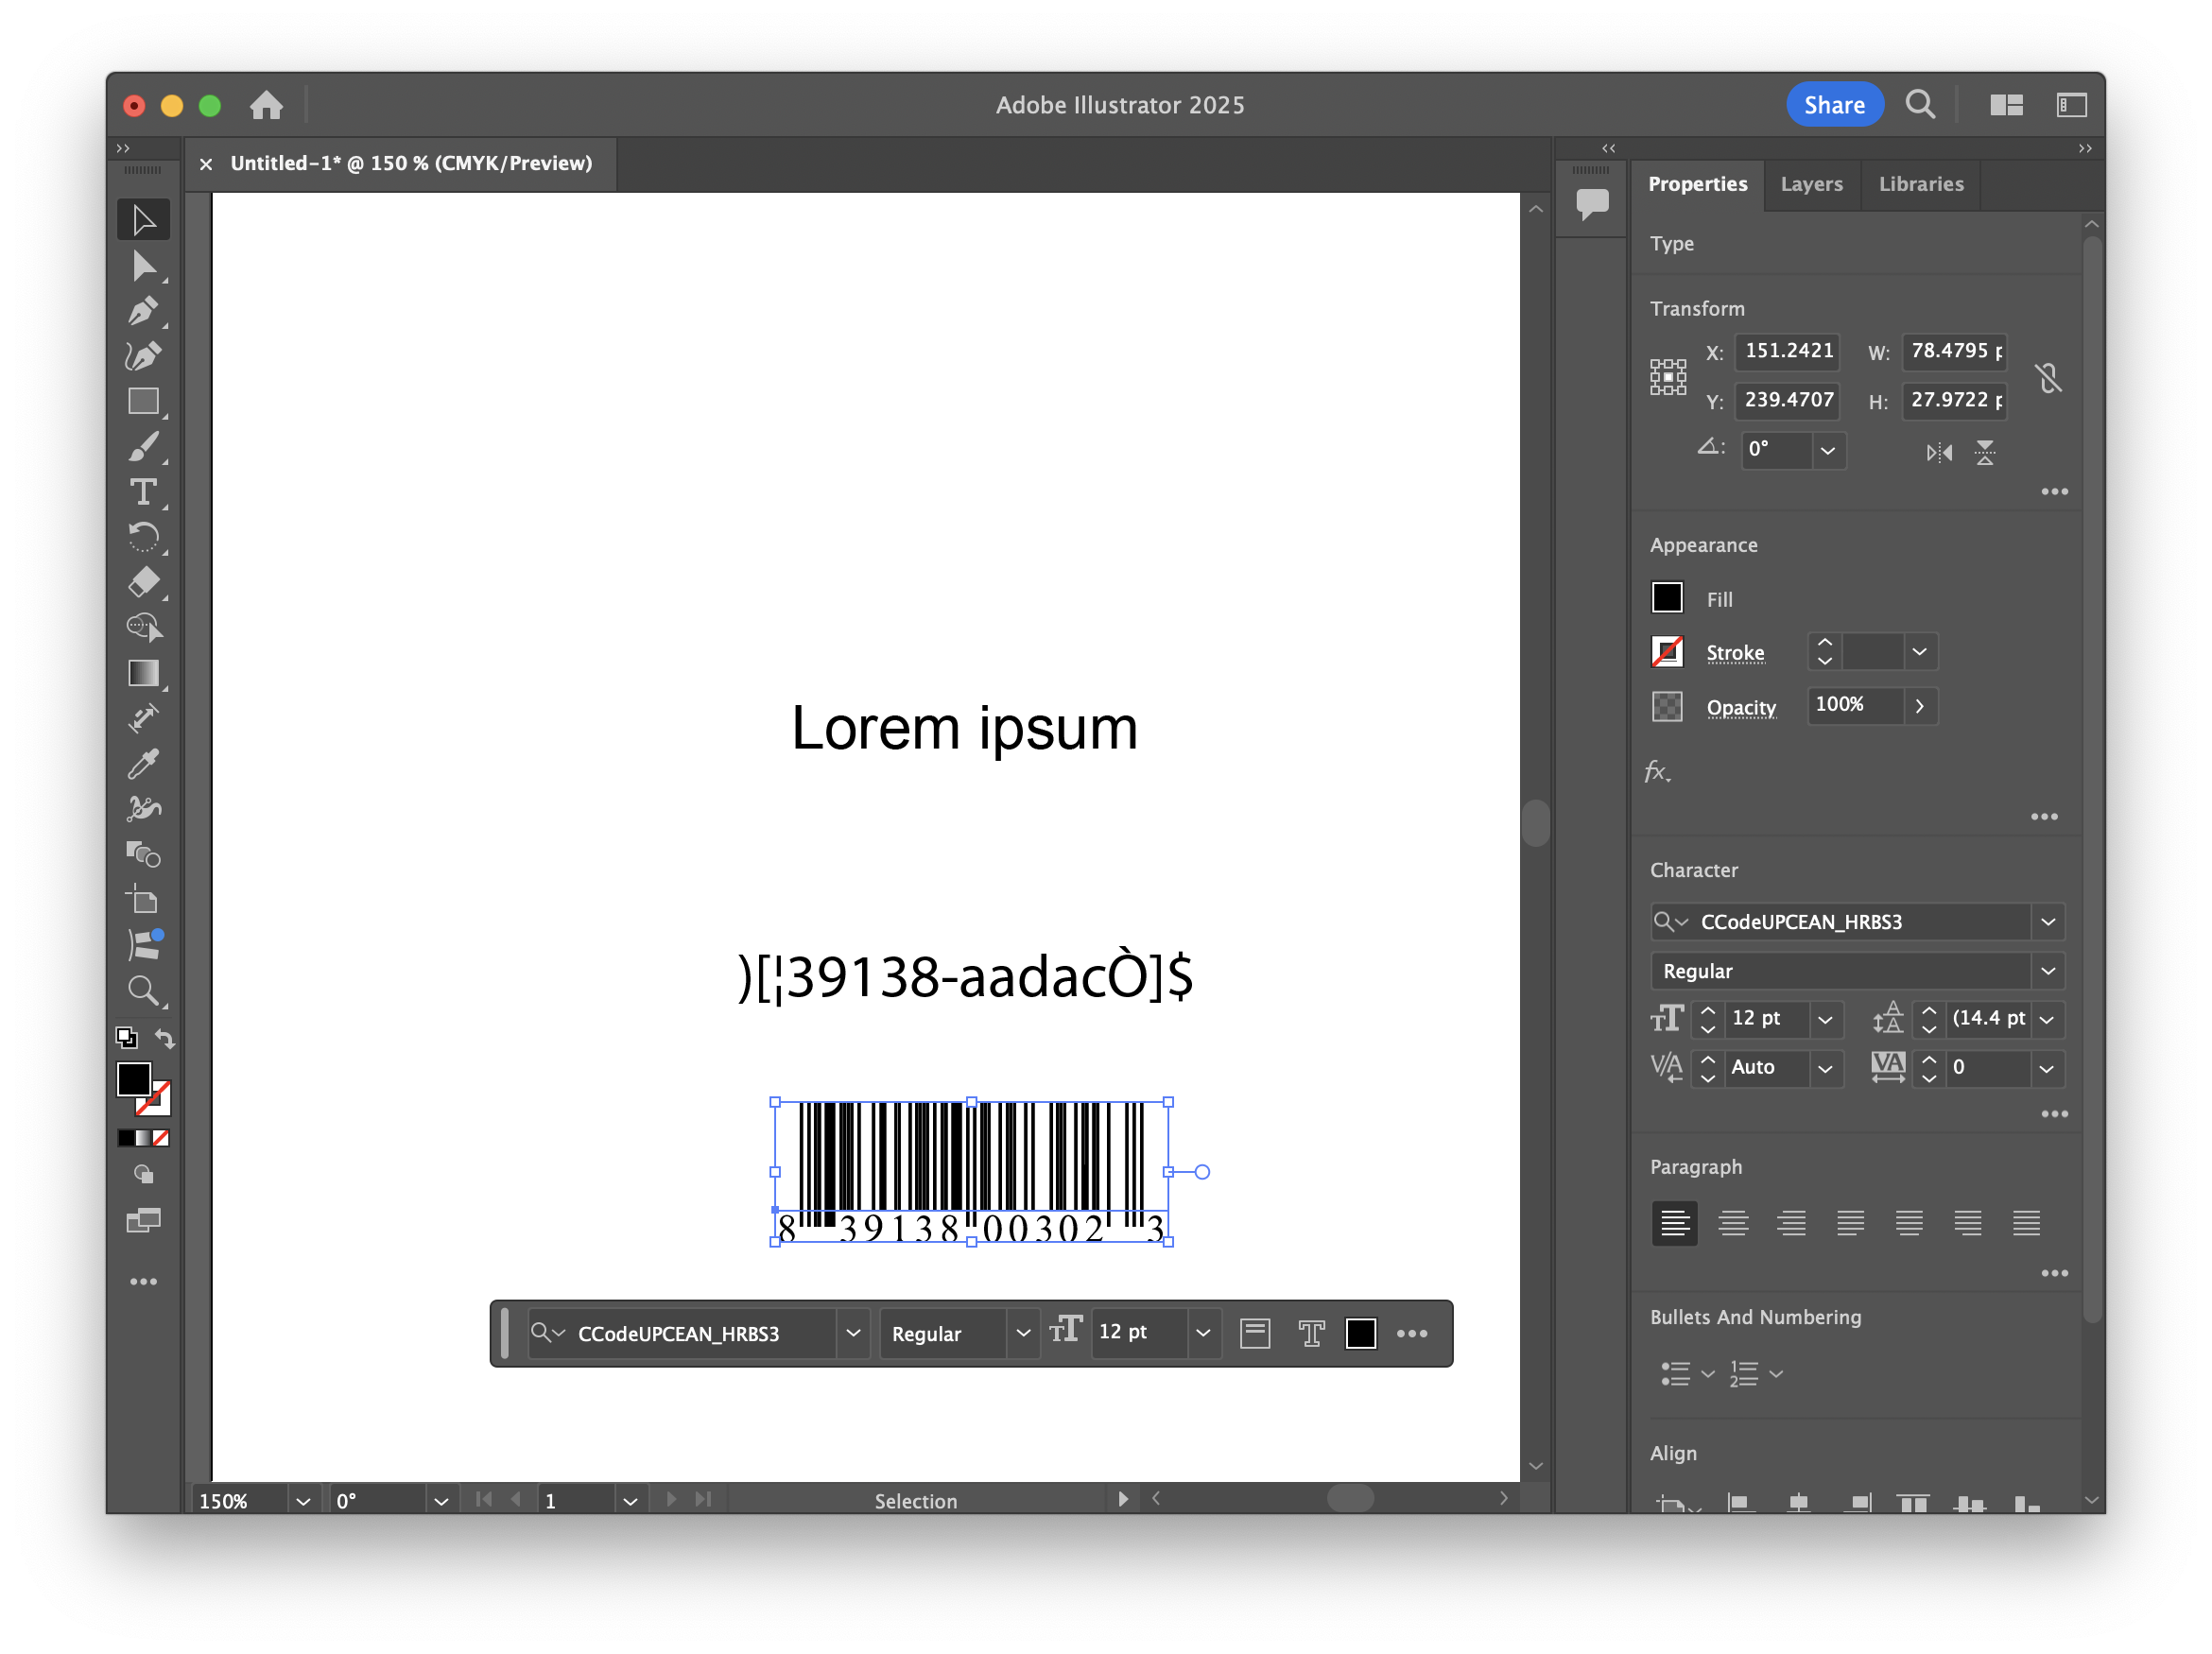Open the Stroke panel link
This screenshot has height=1654, width=2212.
[1734, 653]
